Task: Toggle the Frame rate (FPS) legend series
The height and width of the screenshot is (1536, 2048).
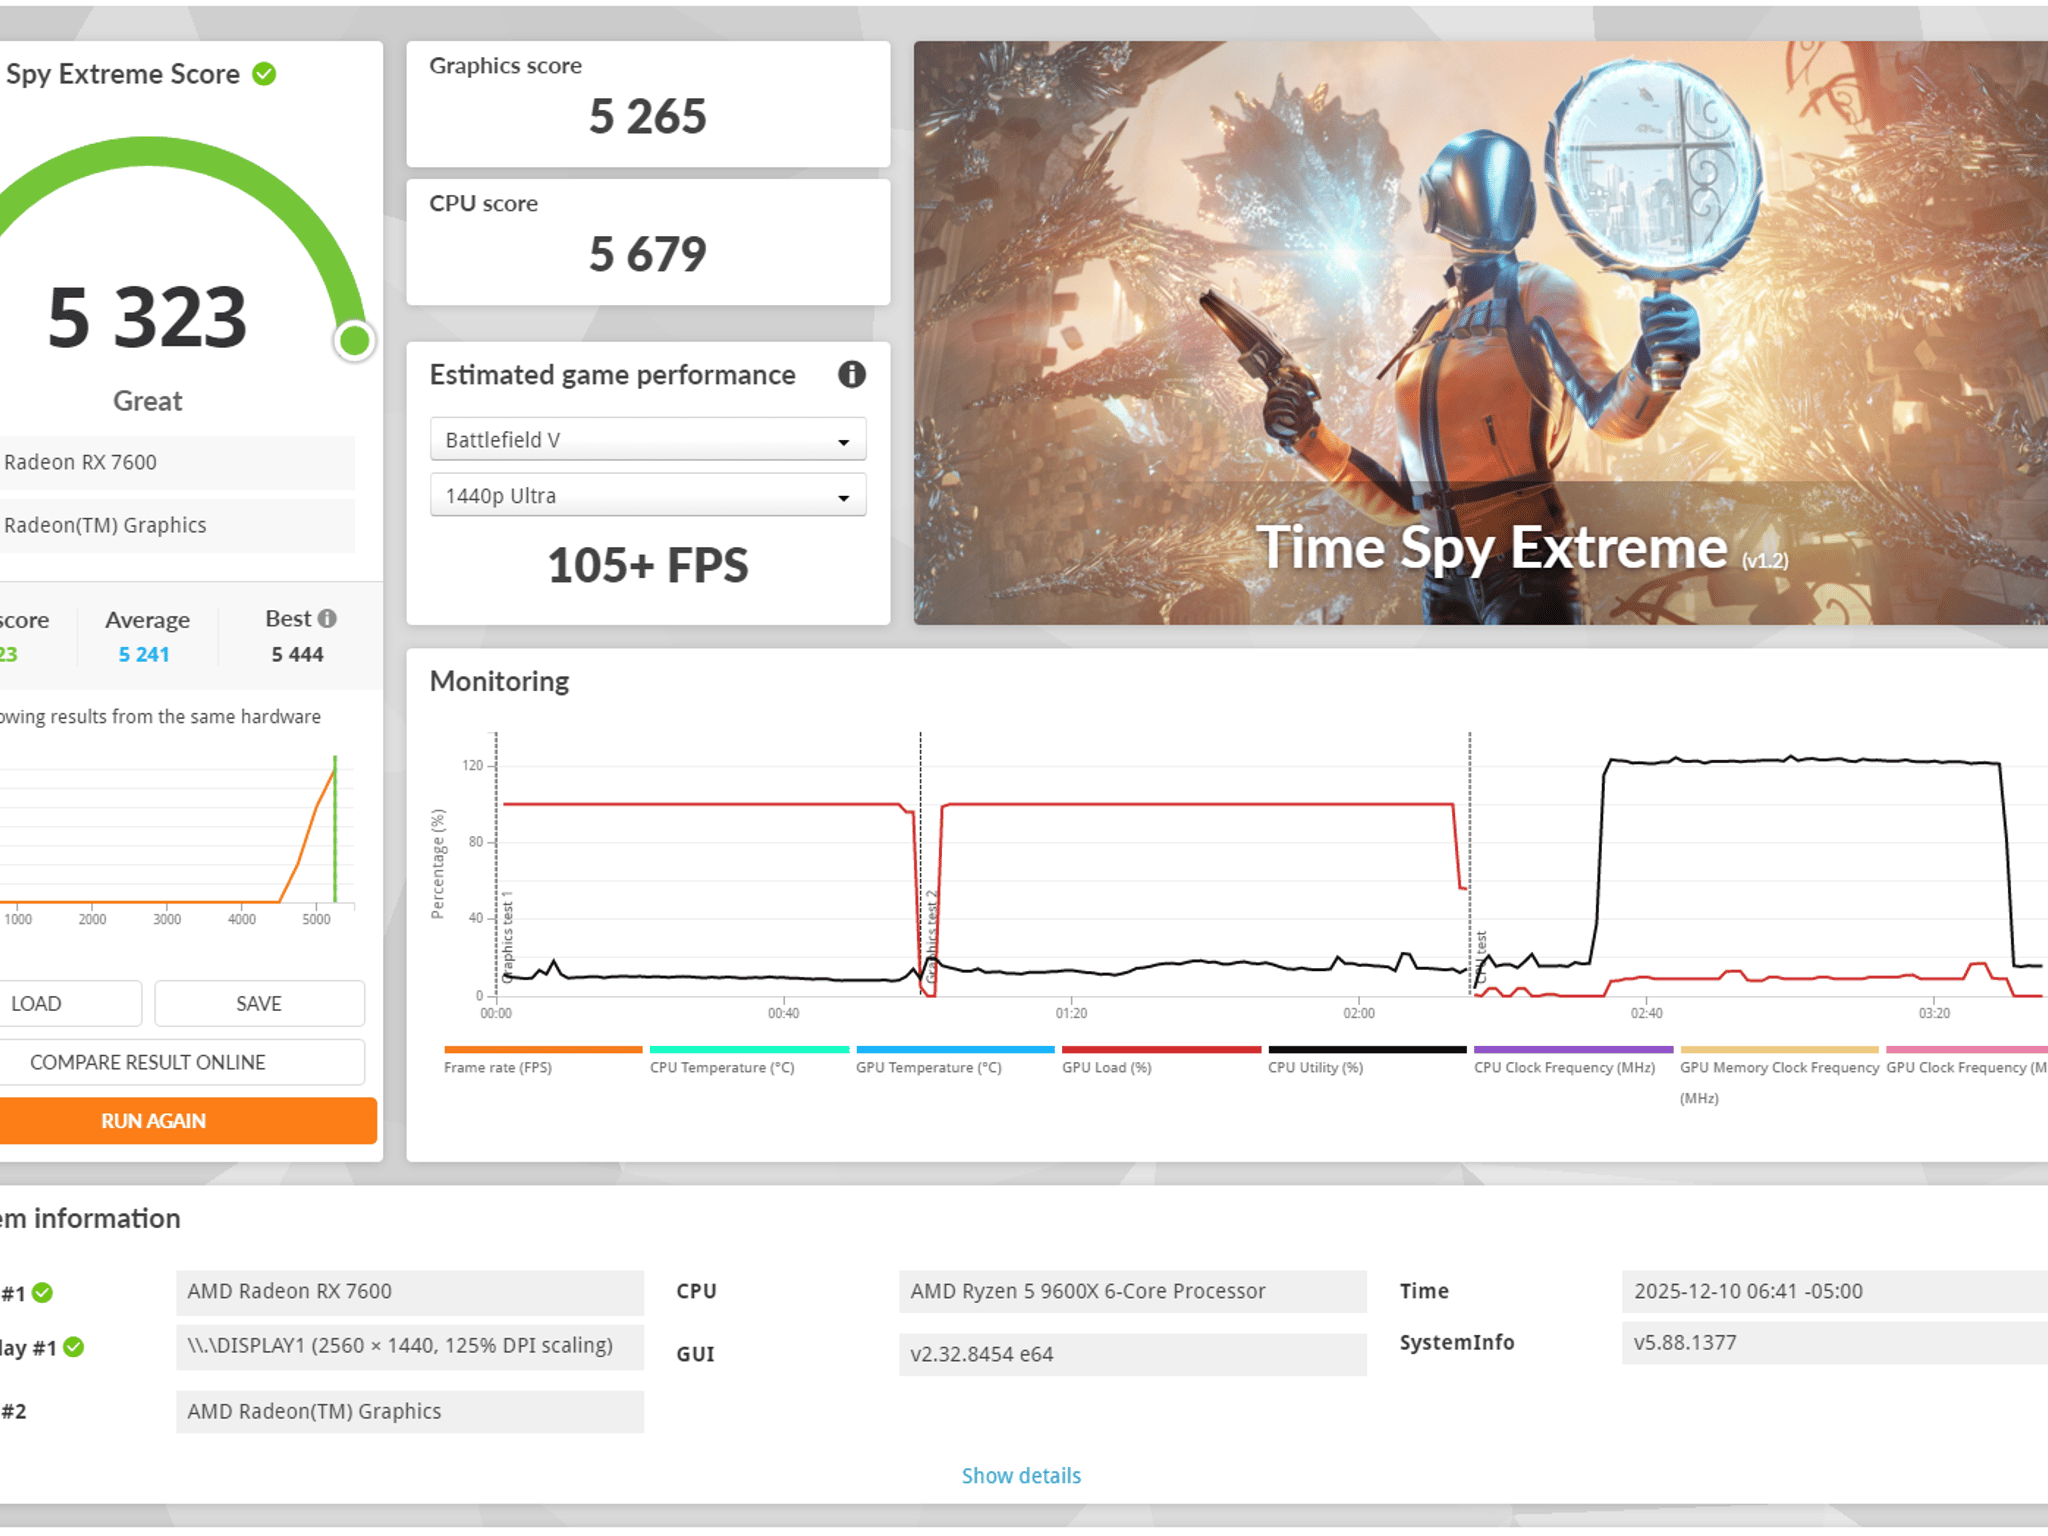Action: pyautogui.click(x=498, y=1067)
